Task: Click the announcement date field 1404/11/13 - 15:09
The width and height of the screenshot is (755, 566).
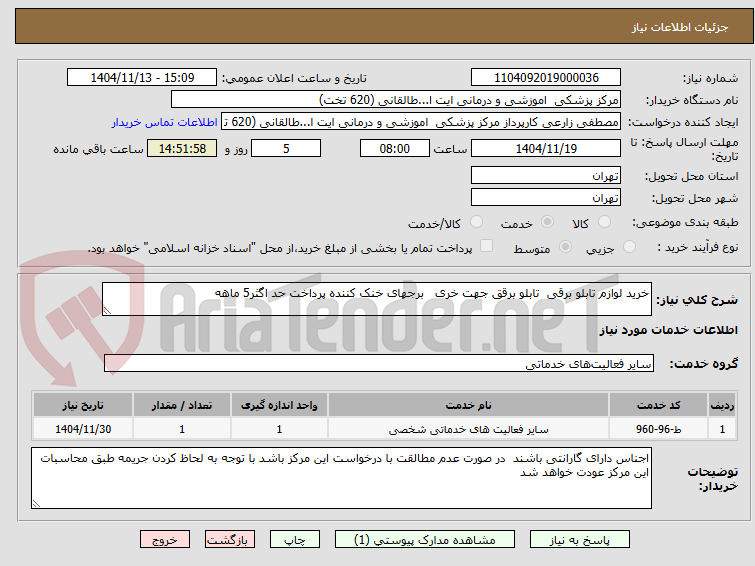Action: (x=142, y=78)
